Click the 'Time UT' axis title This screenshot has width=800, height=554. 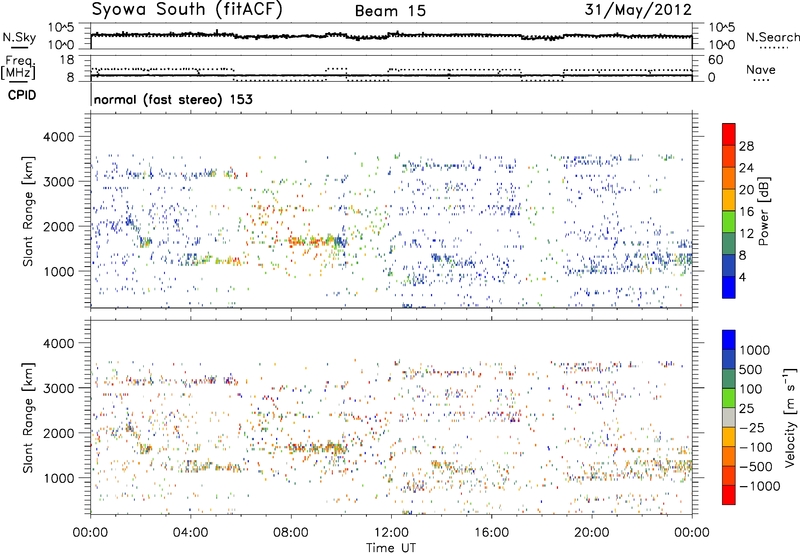391,548
